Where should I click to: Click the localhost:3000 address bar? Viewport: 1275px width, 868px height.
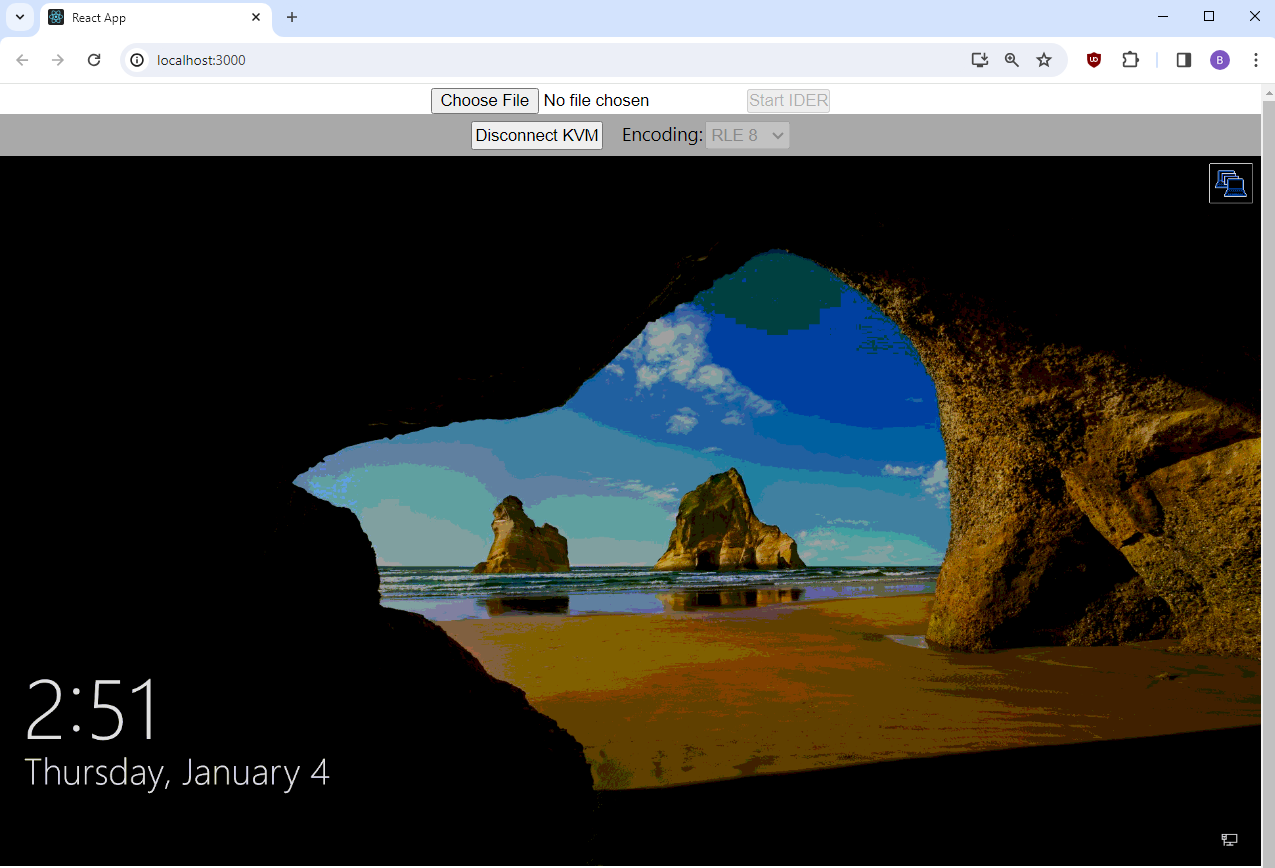pos(550,60)
